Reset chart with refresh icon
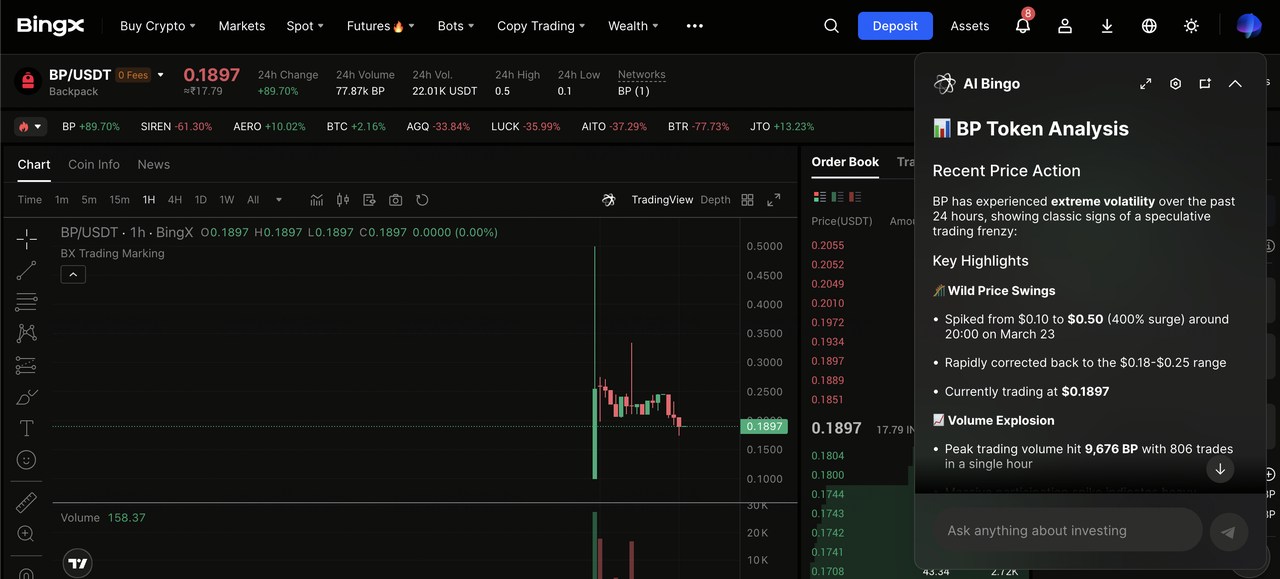This screenshot has width=1280, height=579. tap(422, 200)
